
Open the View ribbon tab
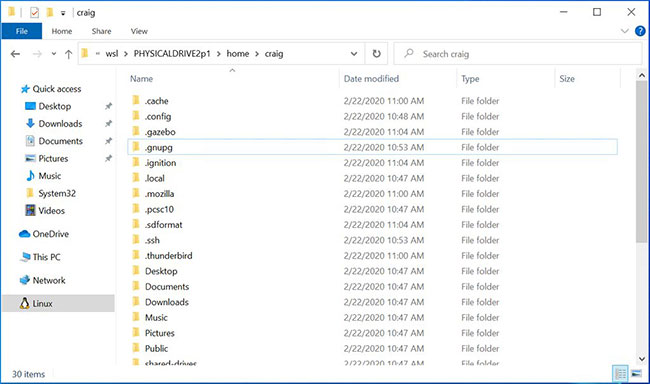click(139, 31)
